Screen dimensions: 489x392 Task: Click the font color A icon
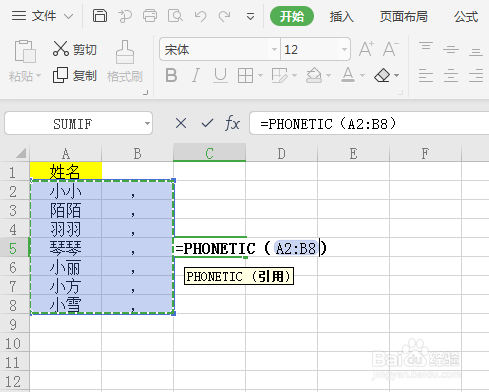tap(348, 75)
